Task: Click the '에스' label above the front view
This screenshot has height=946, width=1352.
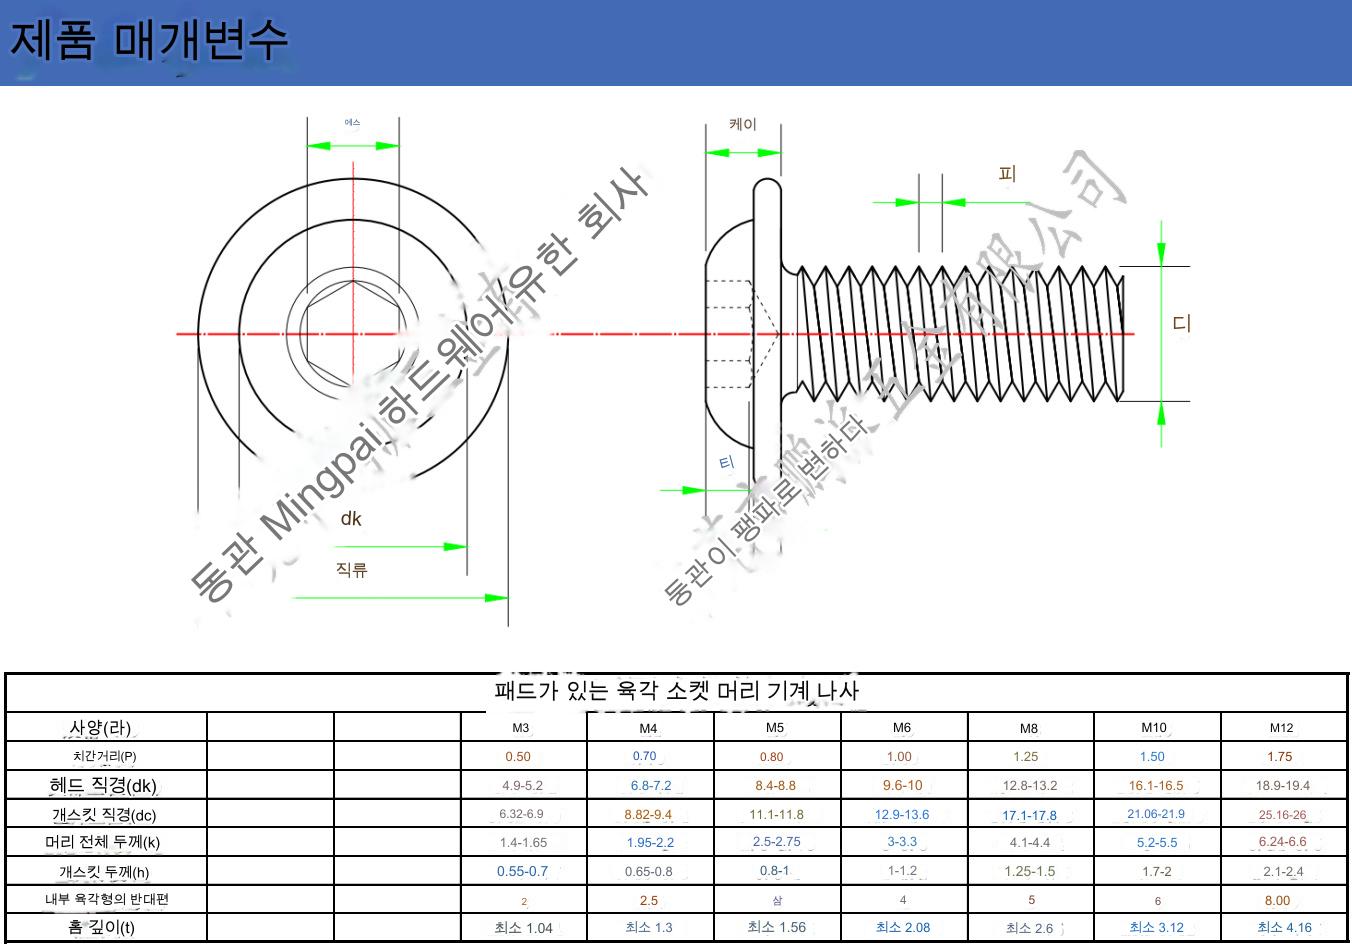Action: point(352,123)
